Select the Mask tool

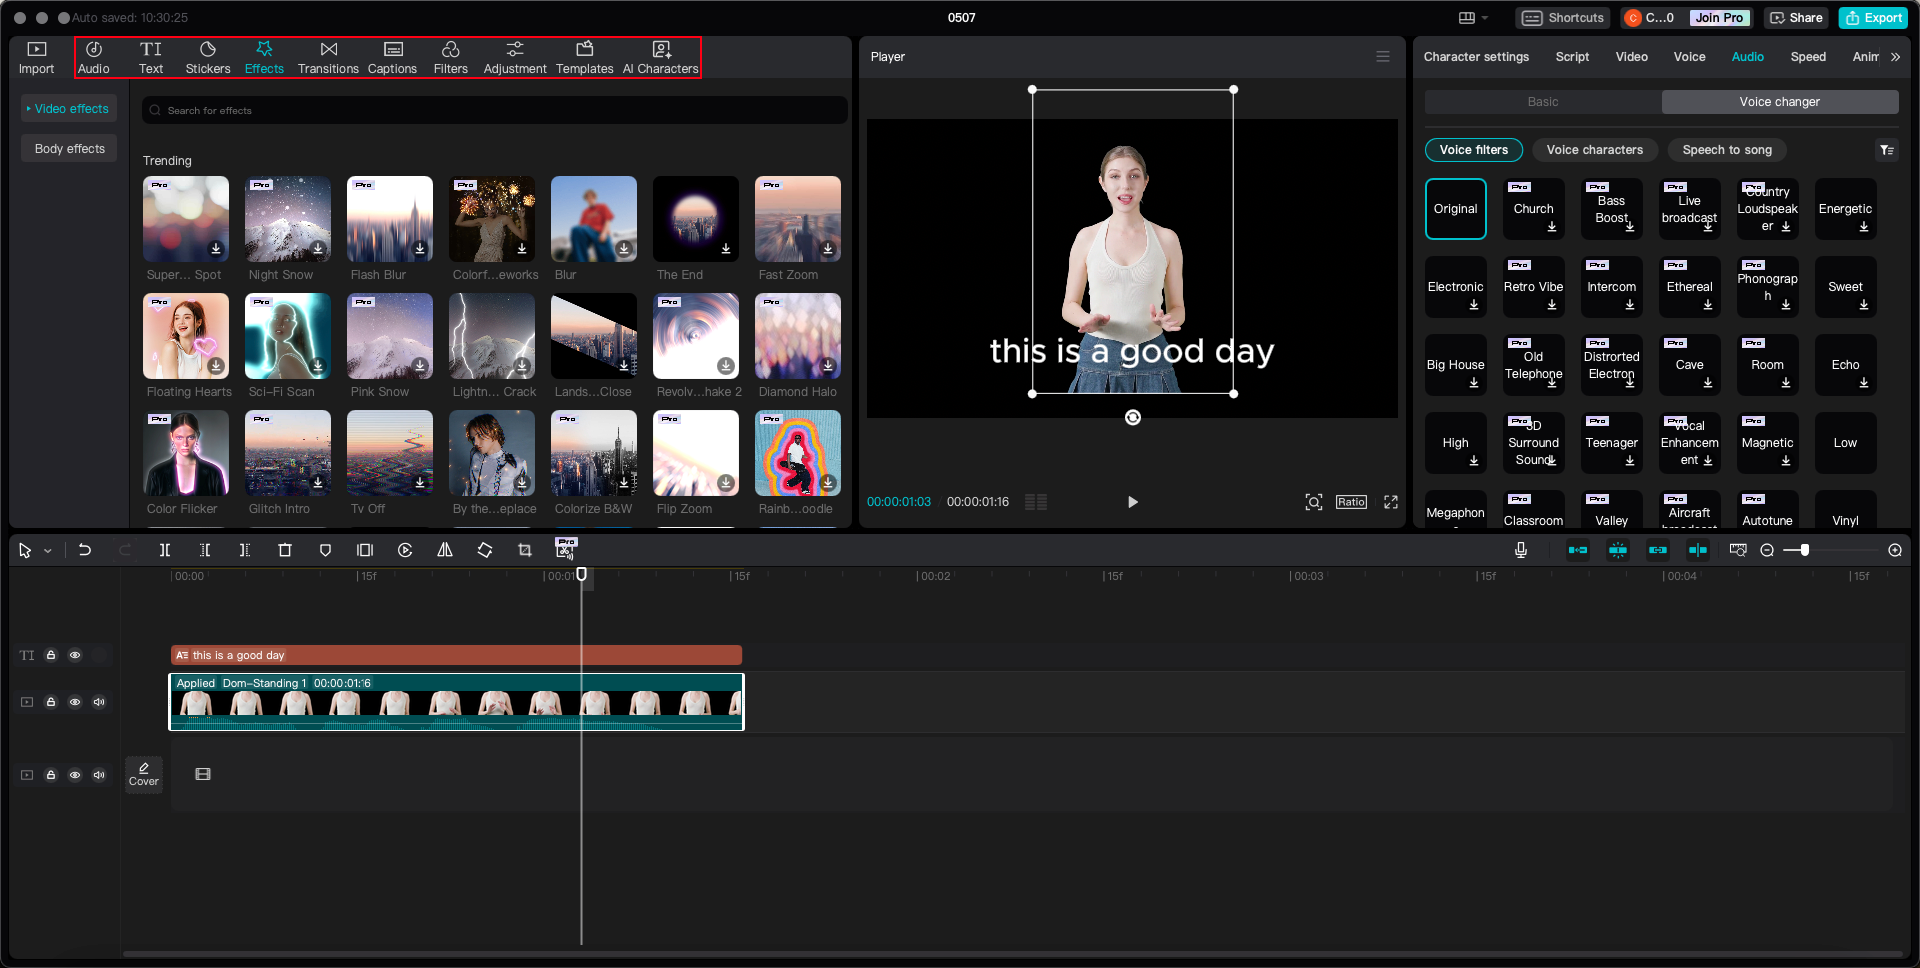[325, 550]
